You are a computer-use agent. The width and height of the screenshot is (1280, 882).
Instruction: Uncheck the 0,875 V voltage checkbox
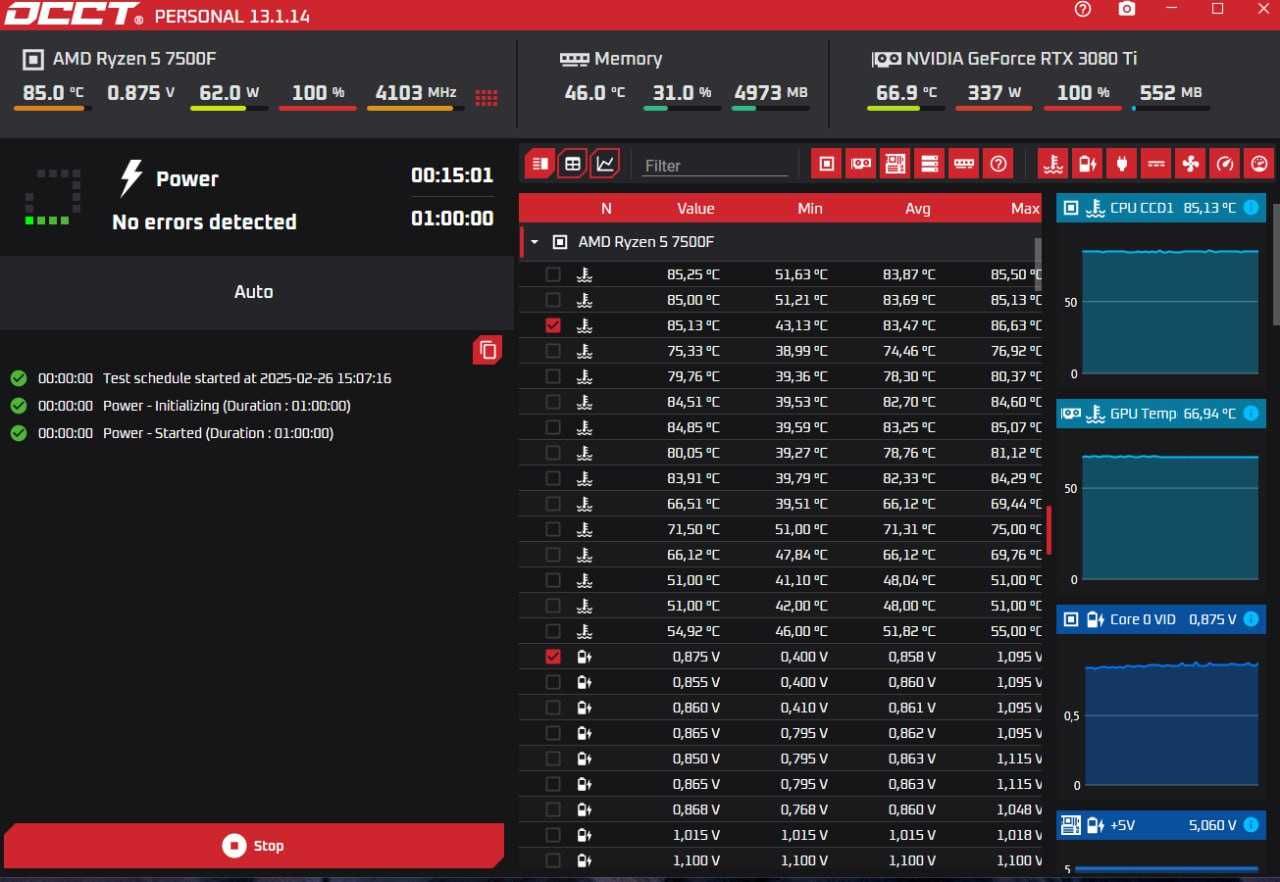[553, 657]
